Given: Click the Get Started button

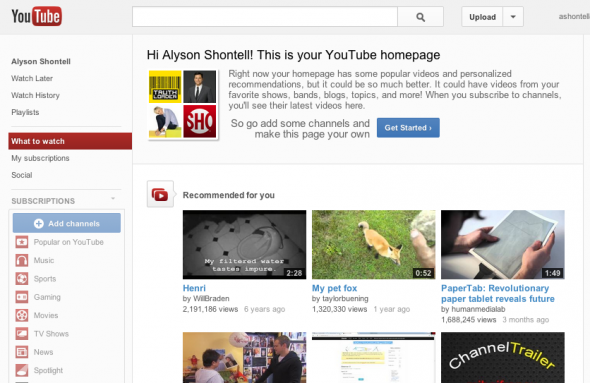Looking at the screenshot, I should (x=408, y=128).
